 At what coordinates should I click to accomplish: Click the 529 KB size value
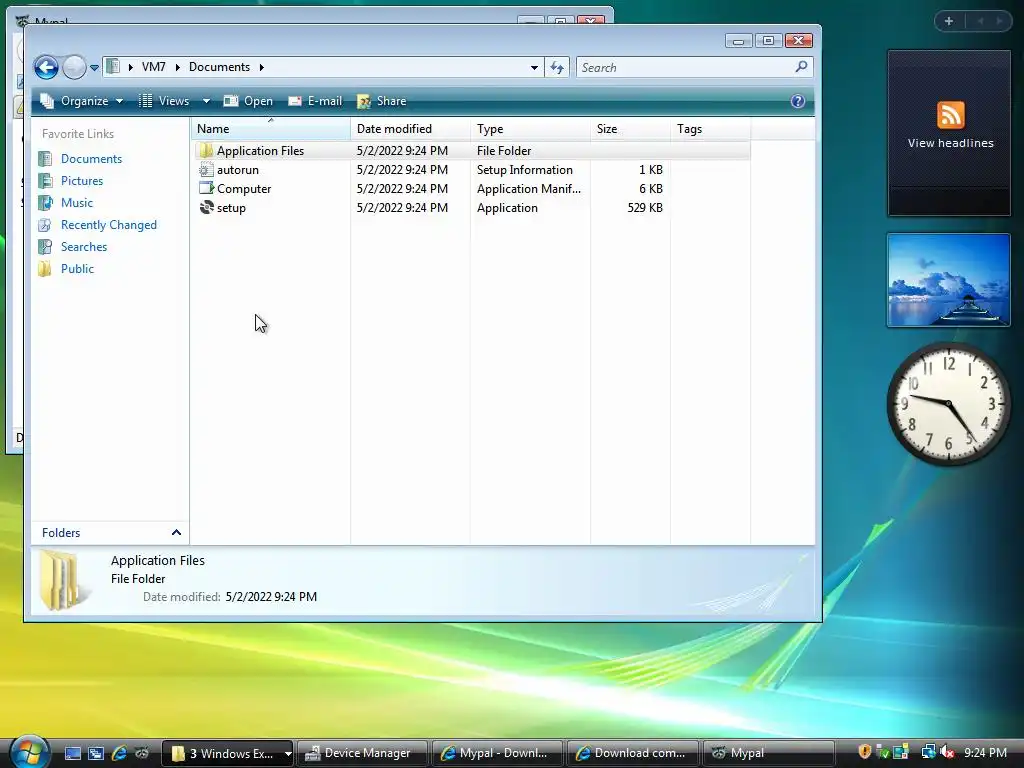[645, 208]
